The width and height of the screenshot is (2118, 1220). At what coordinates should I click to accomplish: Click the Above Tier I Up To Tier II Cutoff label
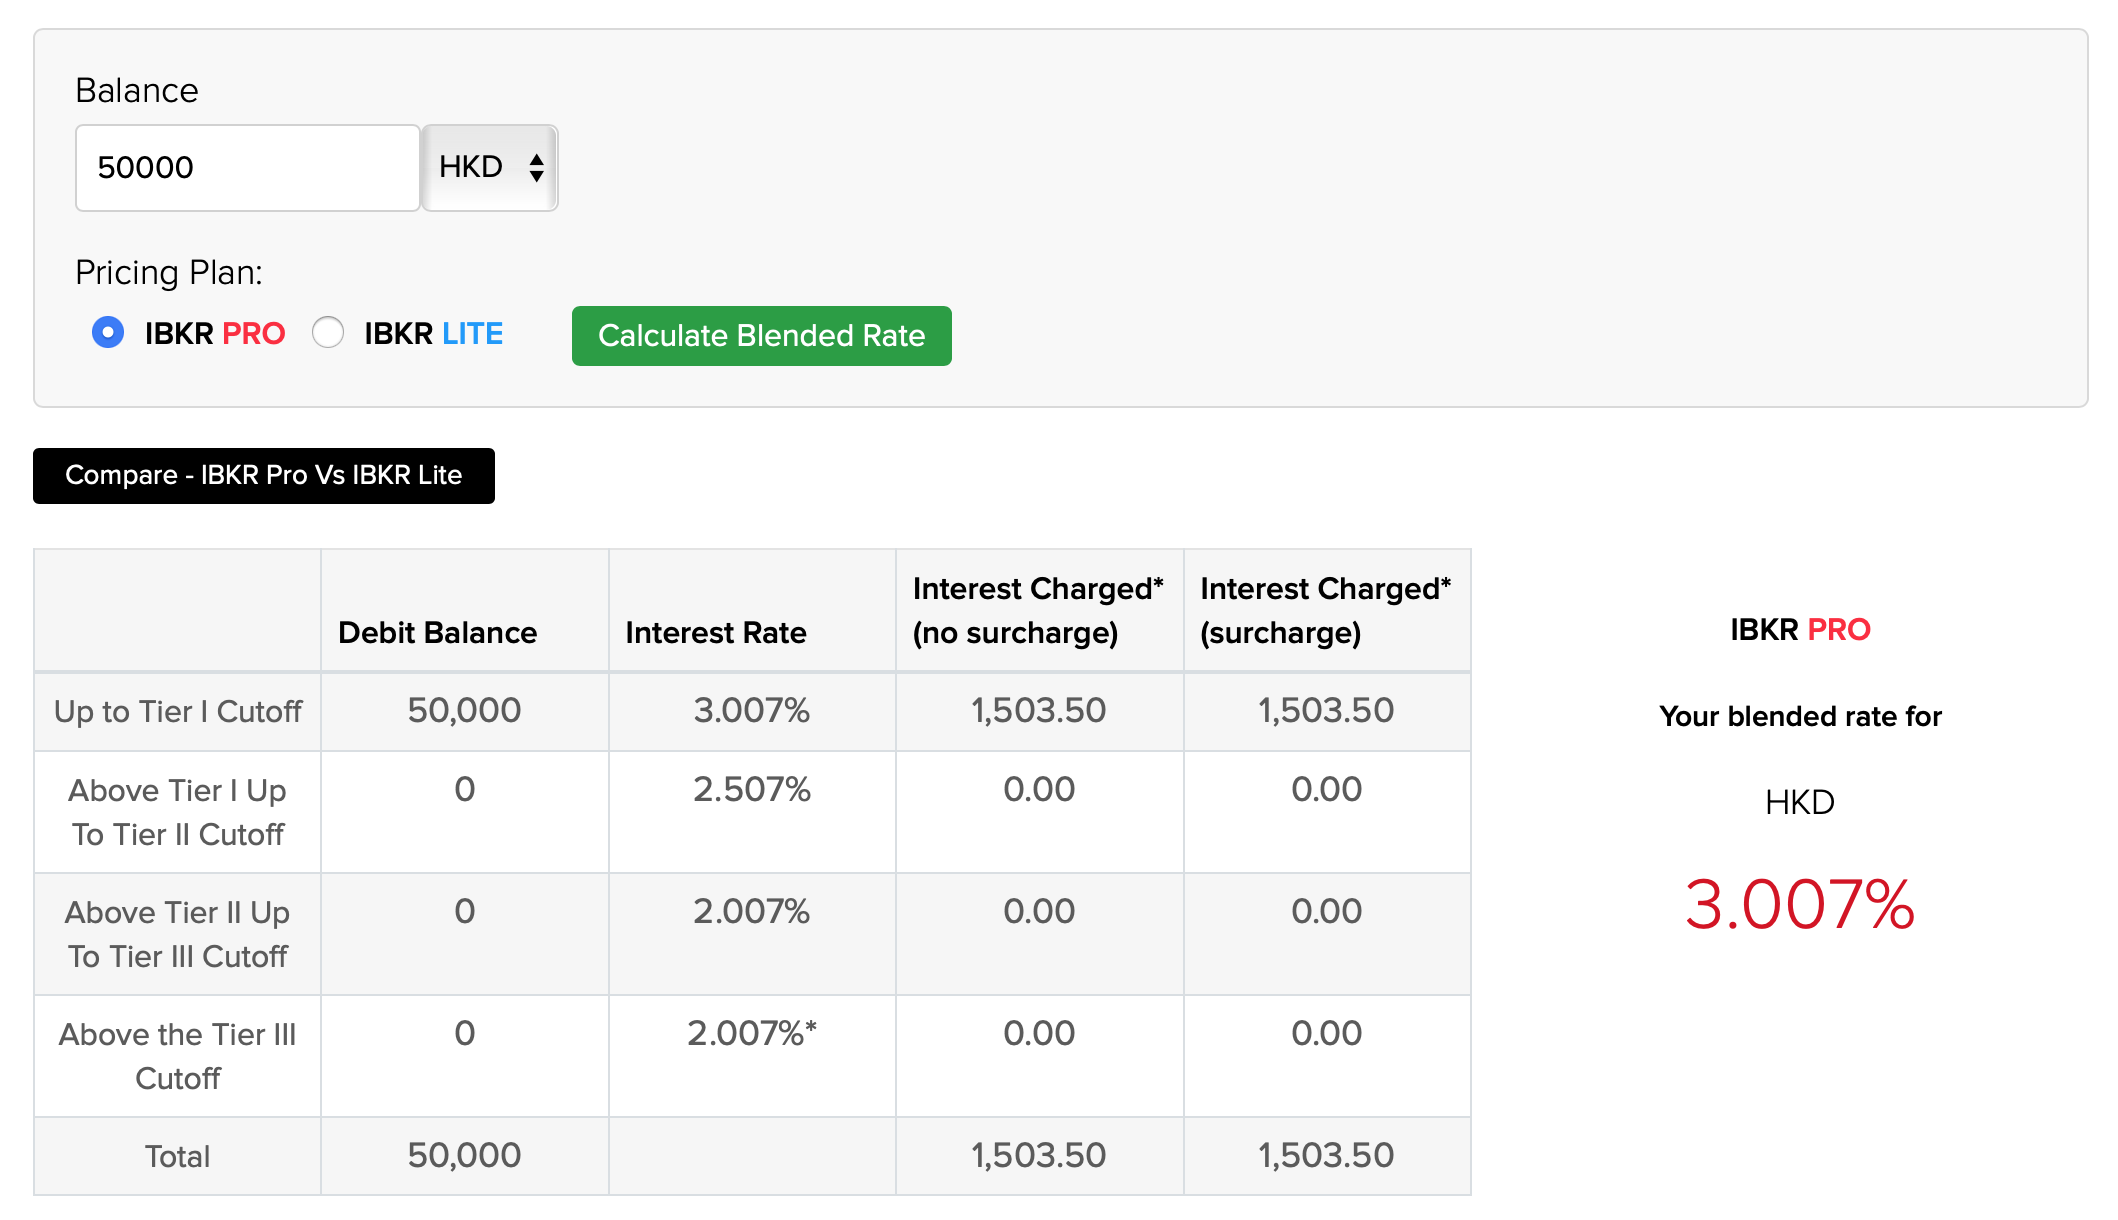click(178, 812)
